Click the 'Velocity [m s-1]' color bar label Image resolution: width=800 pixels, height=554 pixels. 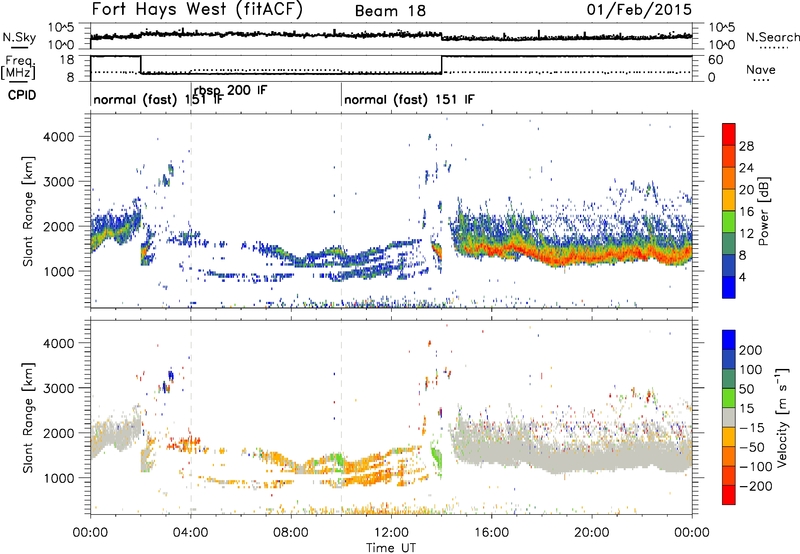pyautogui.click(x=781, y=417)
